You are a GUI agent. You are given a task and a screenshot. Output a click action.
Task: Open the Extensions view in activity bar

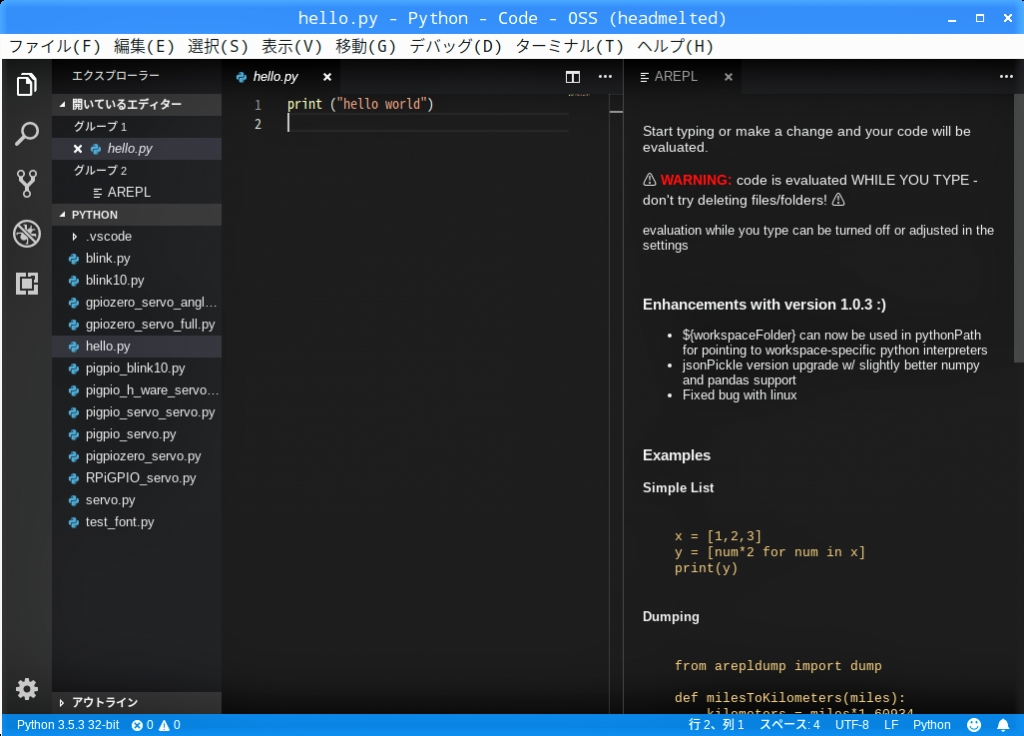point(27,283)
